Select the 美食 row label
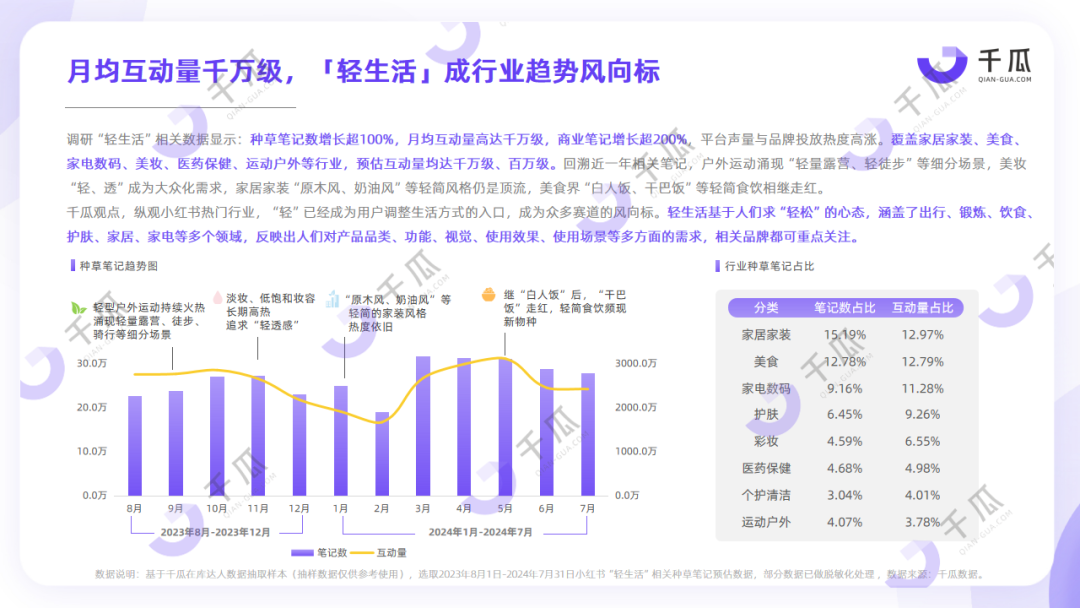Viewport: 1080px width, 608px height. [x=766, y=361]
